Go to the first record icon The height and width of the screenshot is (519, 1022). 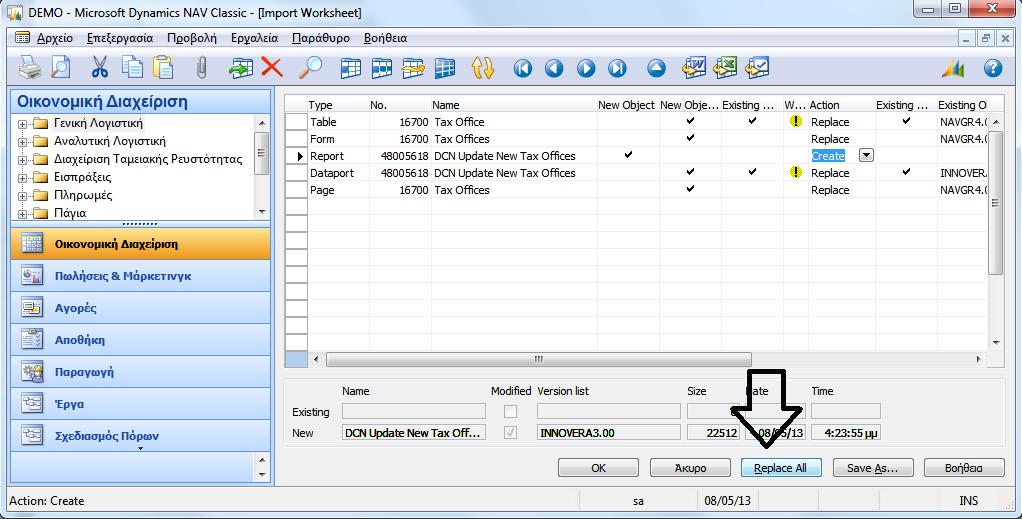[523, 68]
